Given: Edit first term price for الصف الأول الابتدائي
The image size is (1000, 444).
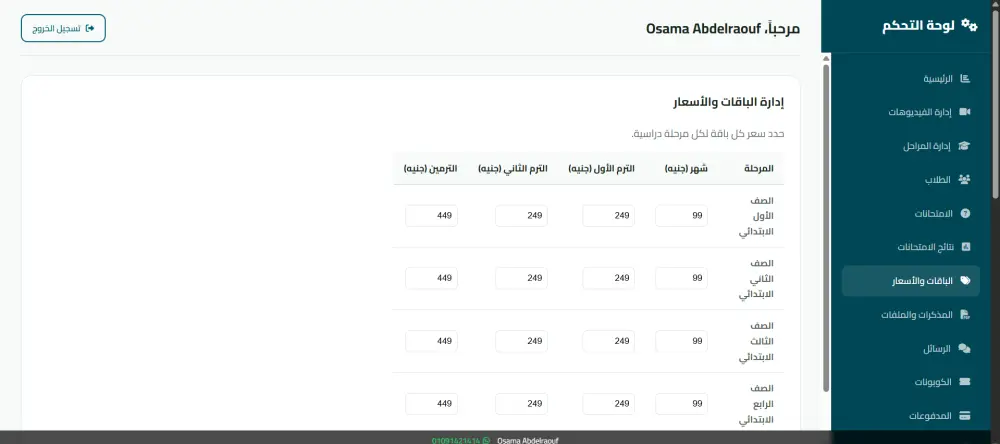Looking at the screenshot, I should (608, 216).
